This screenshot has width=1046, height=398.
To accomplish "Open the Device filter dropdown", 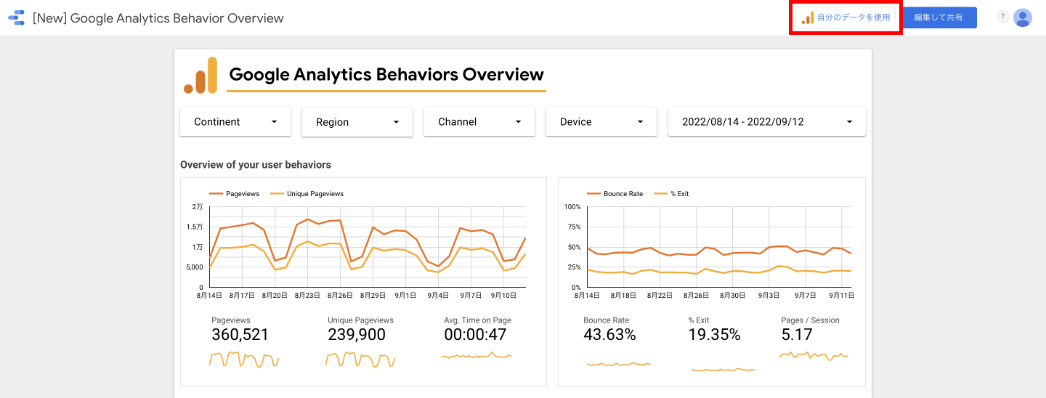I will tap(602, 122).
